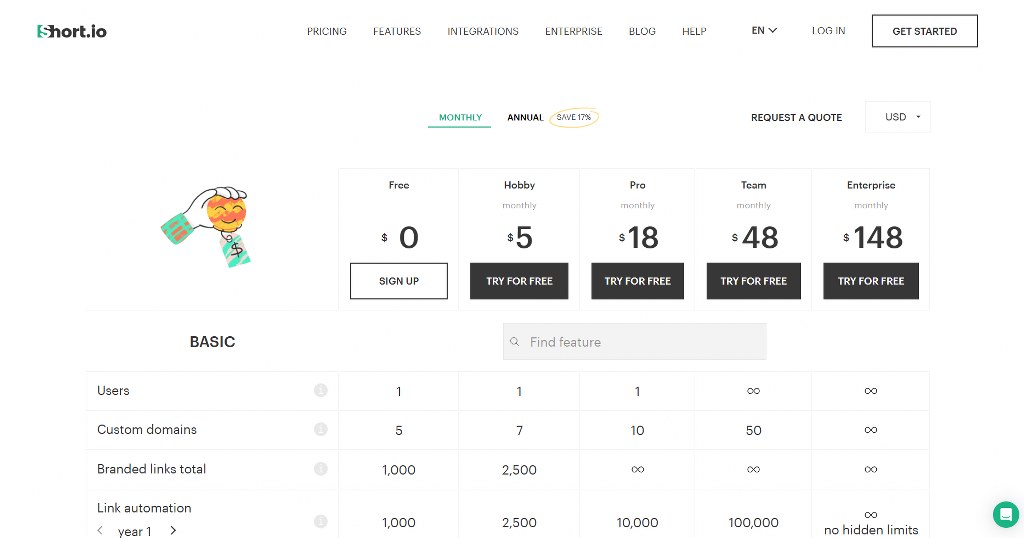Switch to Annual billing tab
This screenshot has height=538, width=1024.
click(x=525, y=118)
